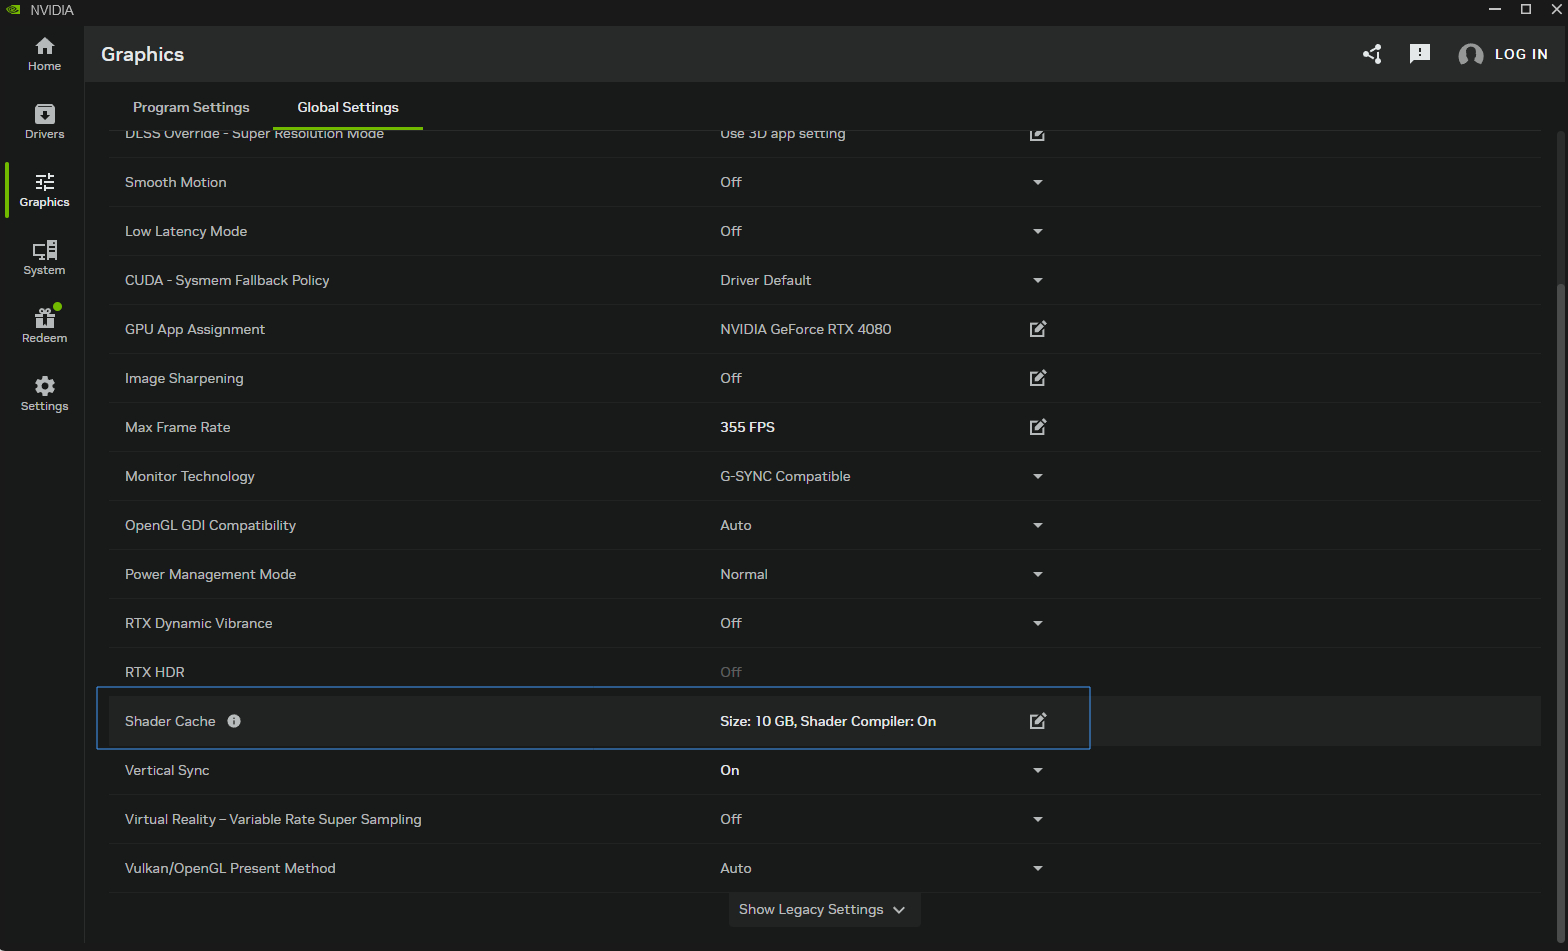The width and height of the screenshot is (1568, 951).
Task: Open the Smooth Motion dropdown
Action: pyautogui.click(x=1038, y=182)
